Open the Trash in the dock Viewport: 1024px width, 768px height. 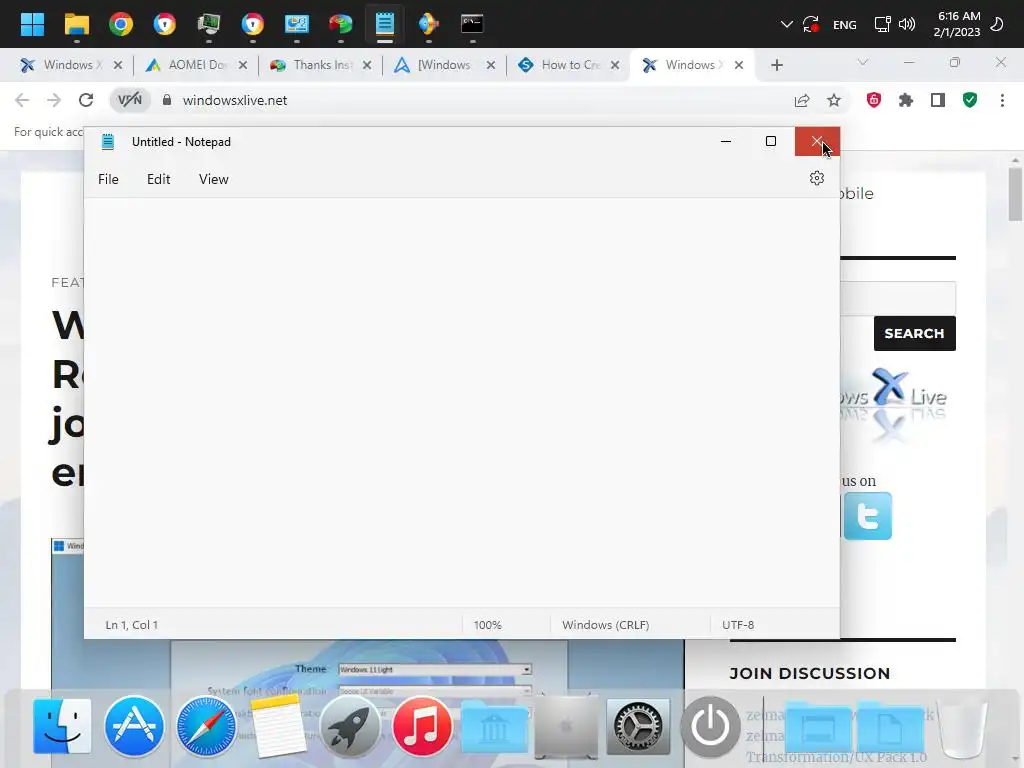[961, 728]
